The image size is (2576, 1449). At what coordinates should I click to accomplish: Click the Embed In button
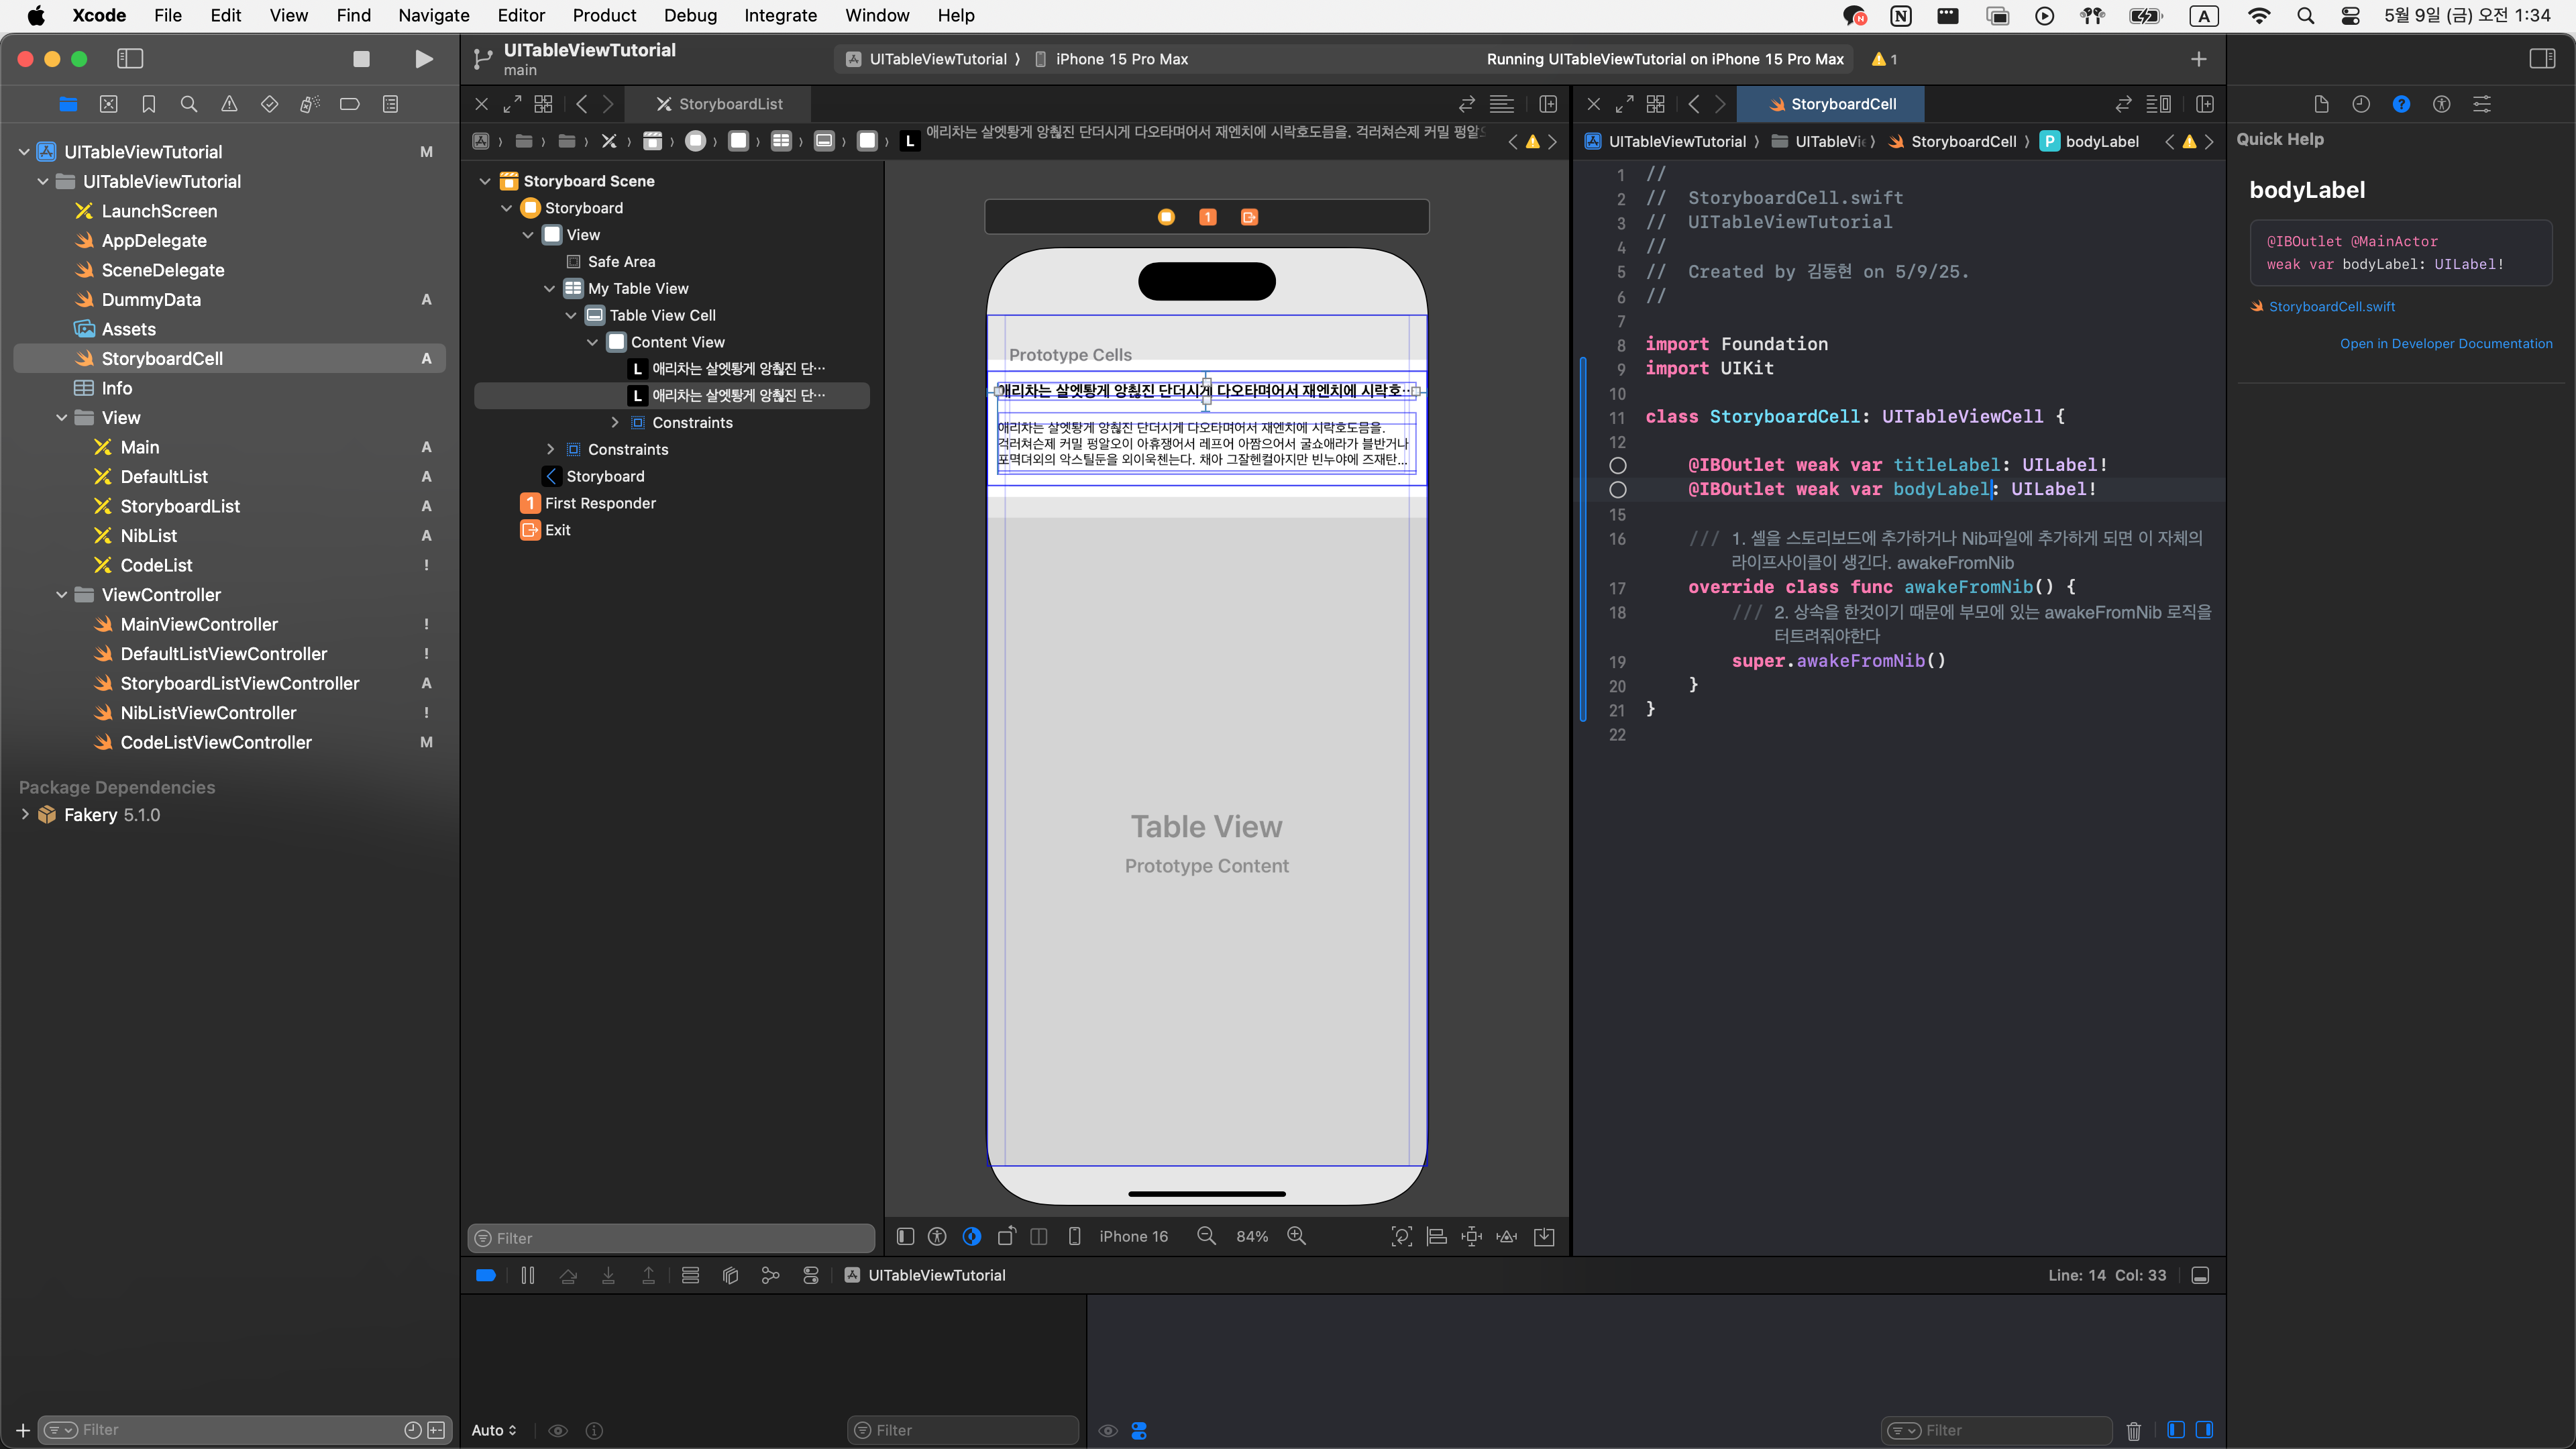click(1545, 1236)
